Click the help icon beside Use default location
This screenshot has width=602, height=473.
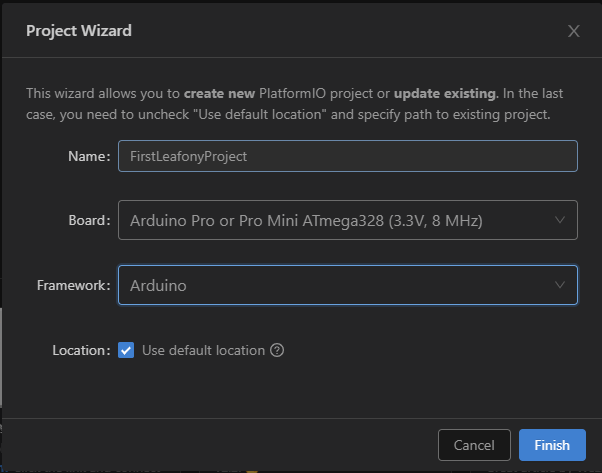(278, 350)
